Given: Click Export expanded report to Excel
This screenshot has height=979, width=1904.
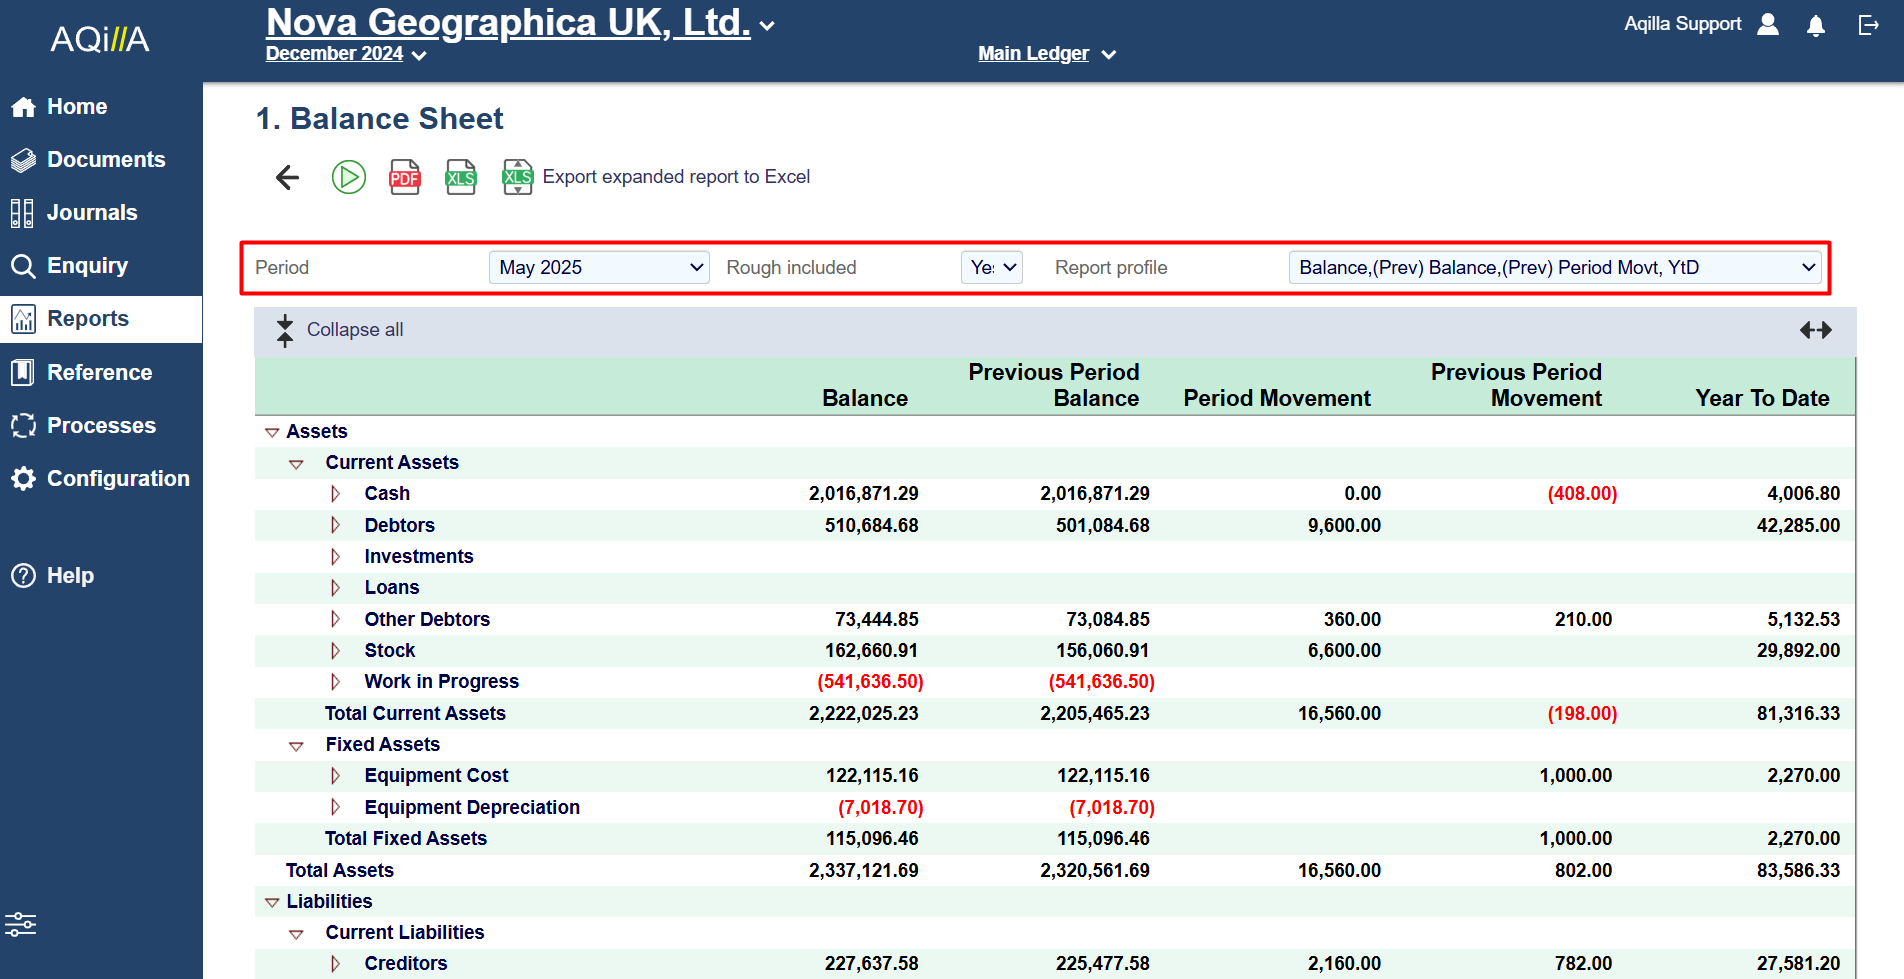Looking at the screenshot, I should click(x=675, y=177).
